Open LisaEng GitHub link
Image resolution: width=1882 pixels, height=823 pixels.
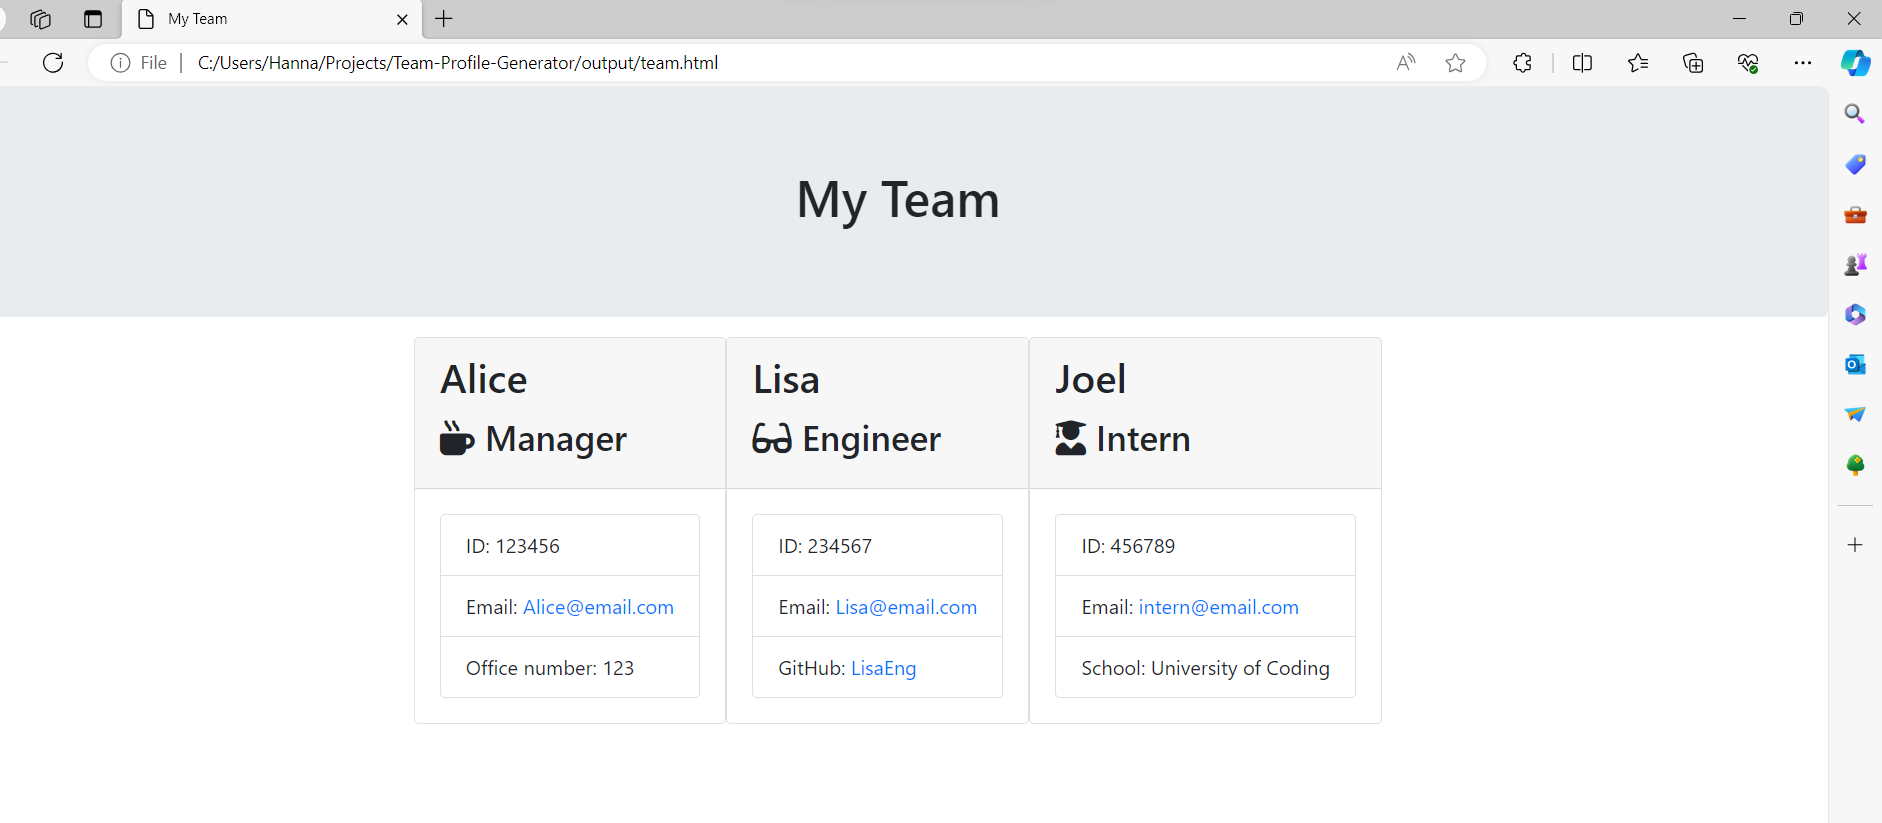883,668
